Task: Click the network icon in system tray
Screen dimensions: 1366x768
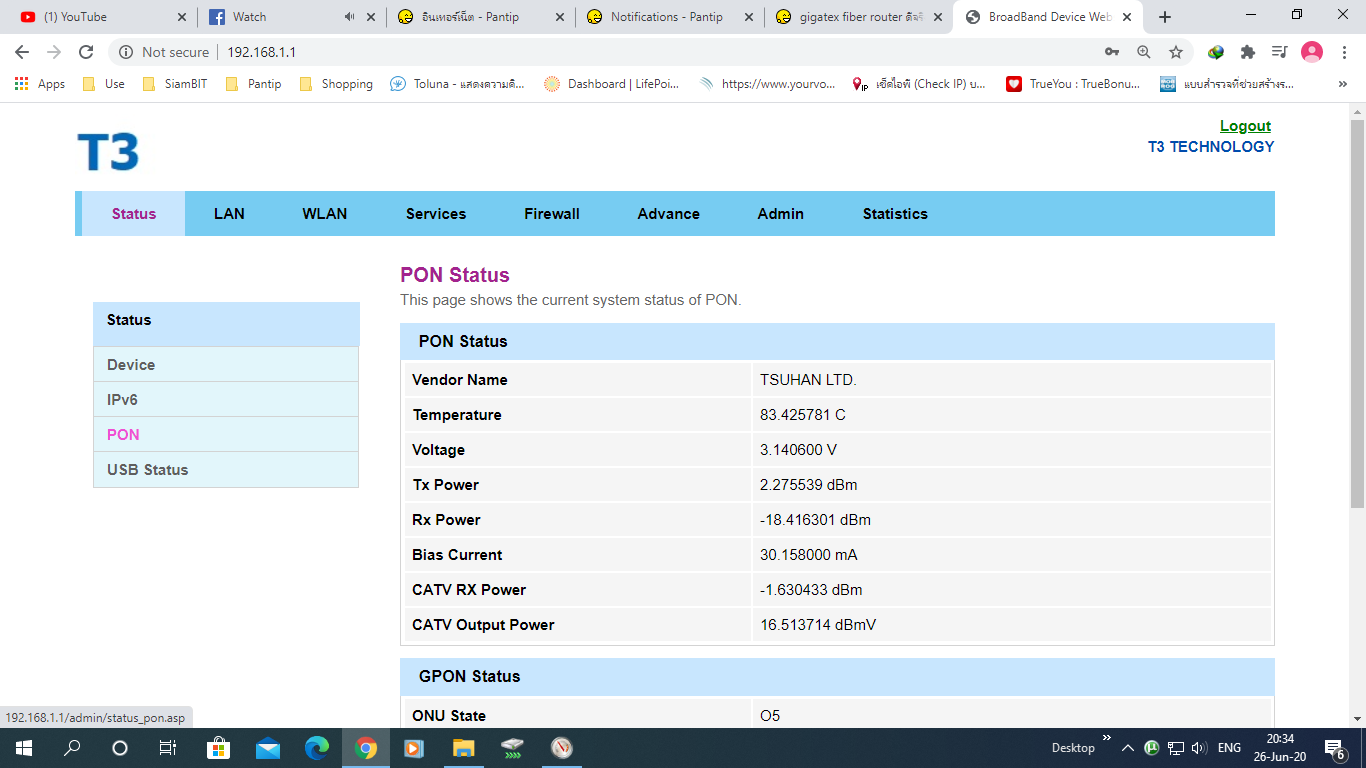Action: pos(1176,748)
